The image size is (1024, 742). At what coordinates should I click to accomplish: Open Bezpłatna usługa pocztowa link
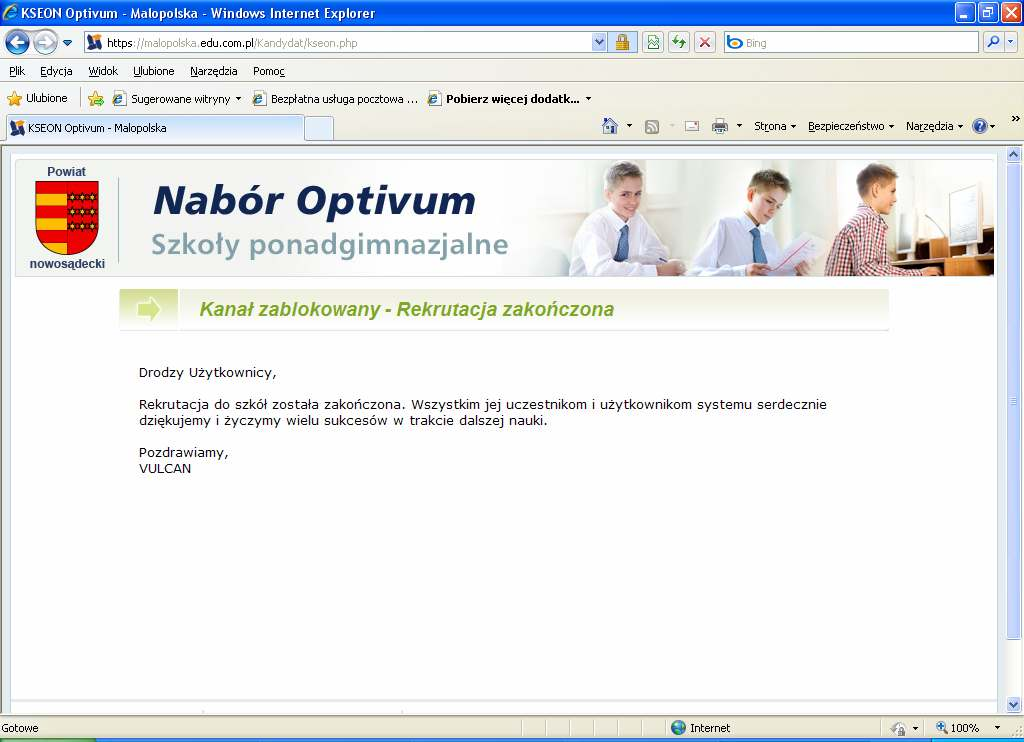point(335,99)
